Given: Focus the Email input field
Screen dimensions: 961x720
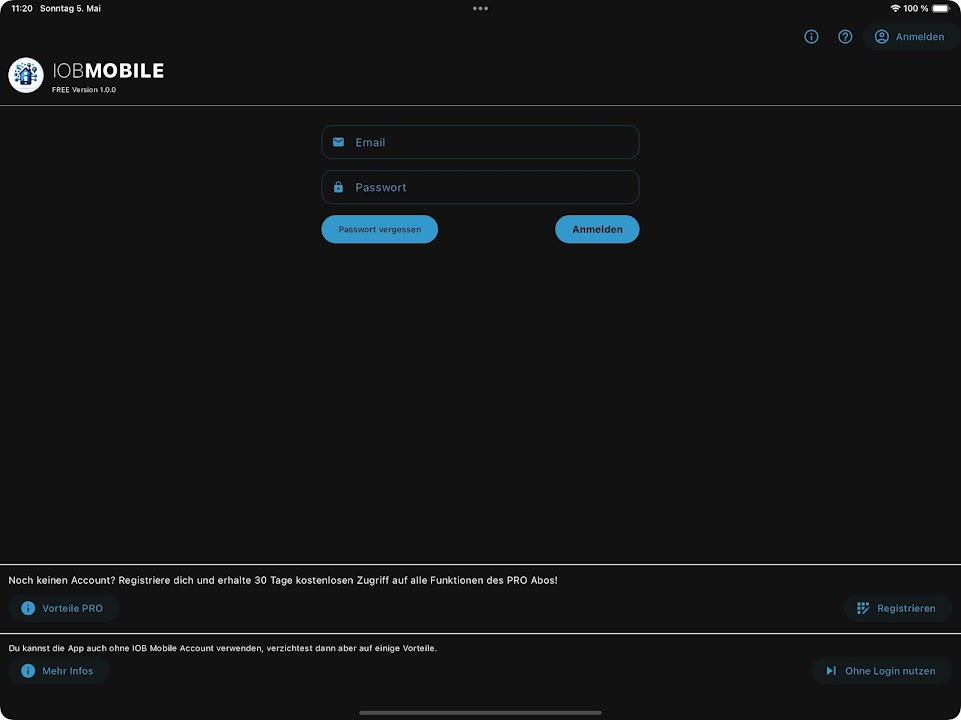Looking at the screenshot, I should 490,142.
